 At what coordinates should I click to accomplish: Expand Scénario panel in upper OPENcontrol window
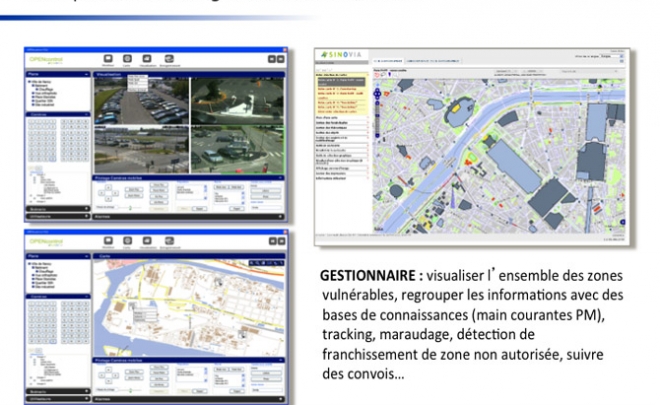tap(86, 209)
